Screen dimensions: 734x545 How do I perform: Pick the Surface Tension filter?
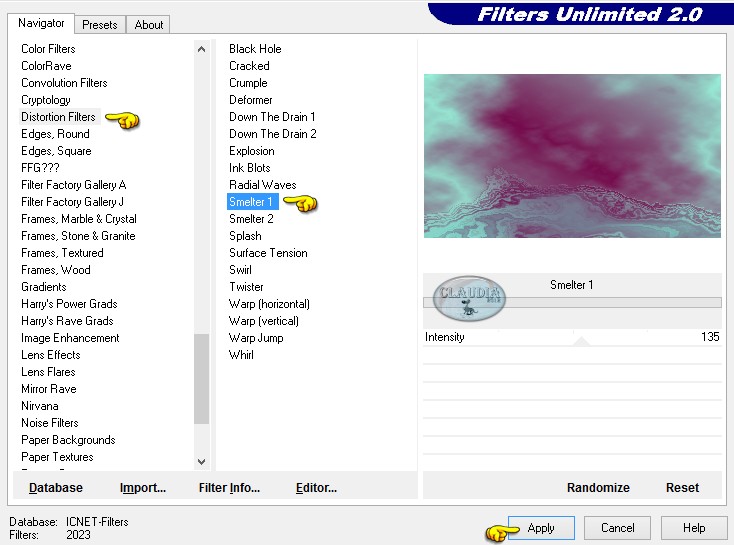pyautogui.click(x=268, y=253)
